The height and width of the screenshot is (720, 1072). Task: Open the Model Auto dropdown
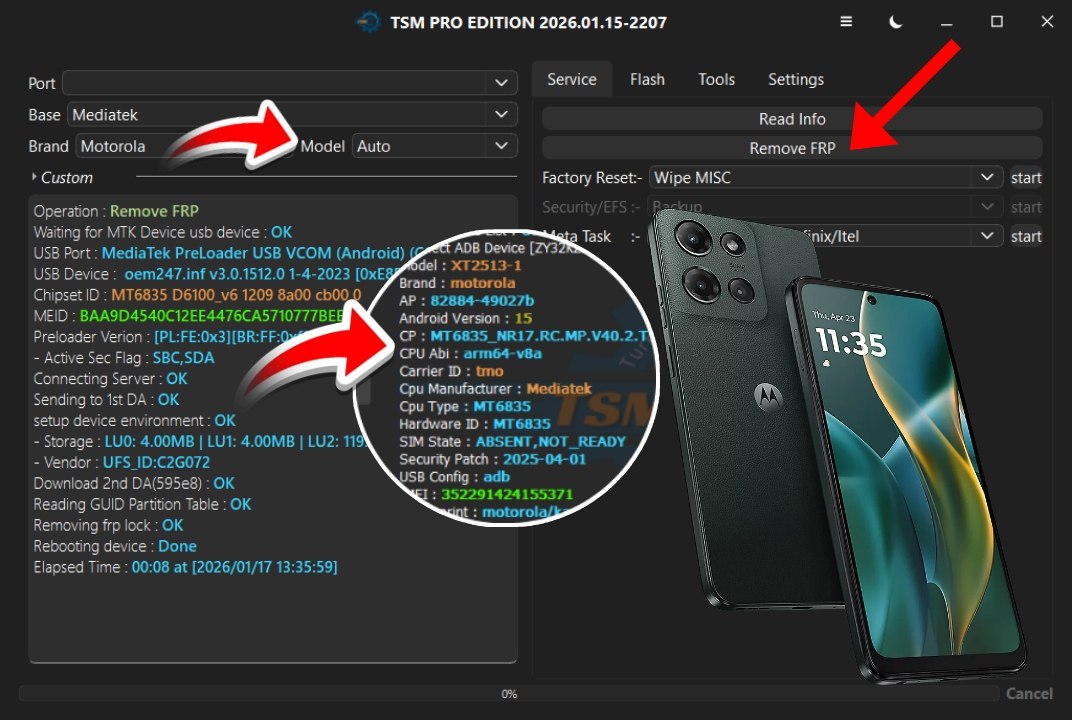tap(434, 146)
